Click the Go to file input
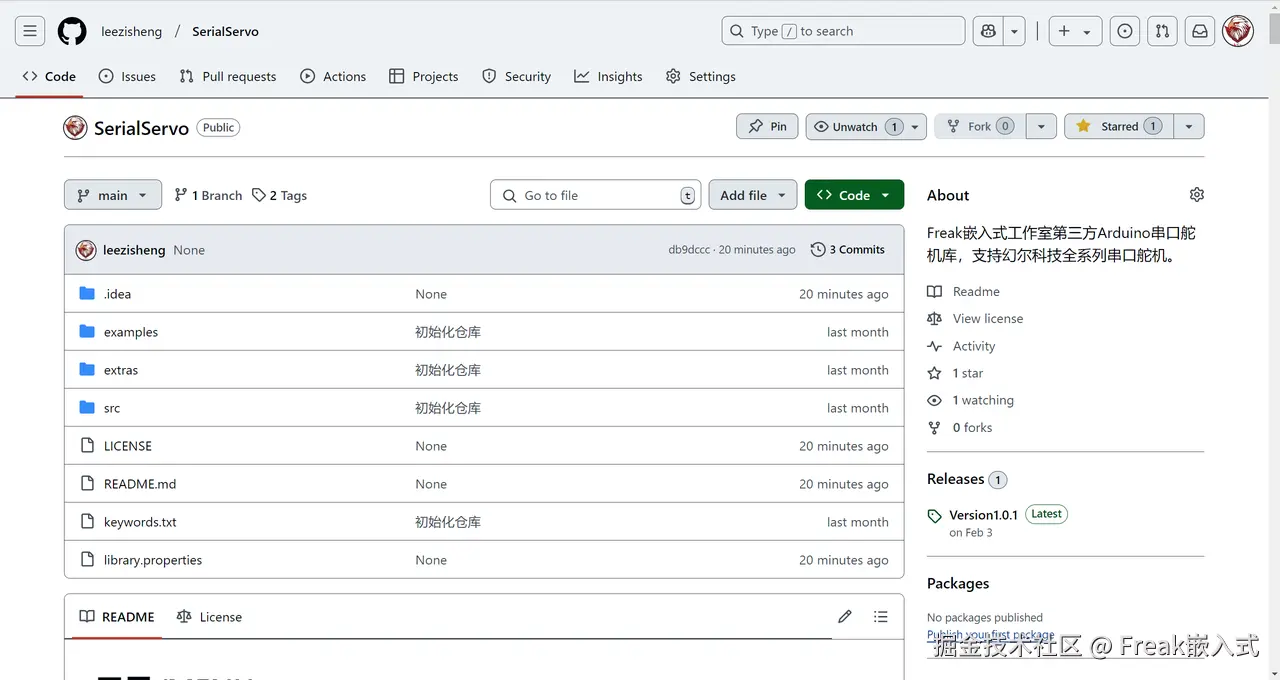The image size is (1280, 680). [596, 195]
